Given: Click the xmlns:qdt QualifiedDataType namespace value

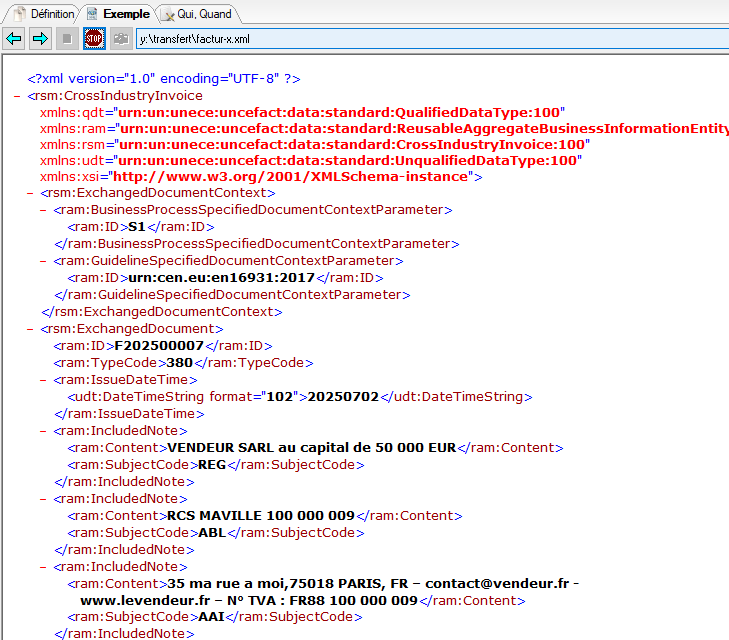Looking at the screenshot, I should point(339,112).
